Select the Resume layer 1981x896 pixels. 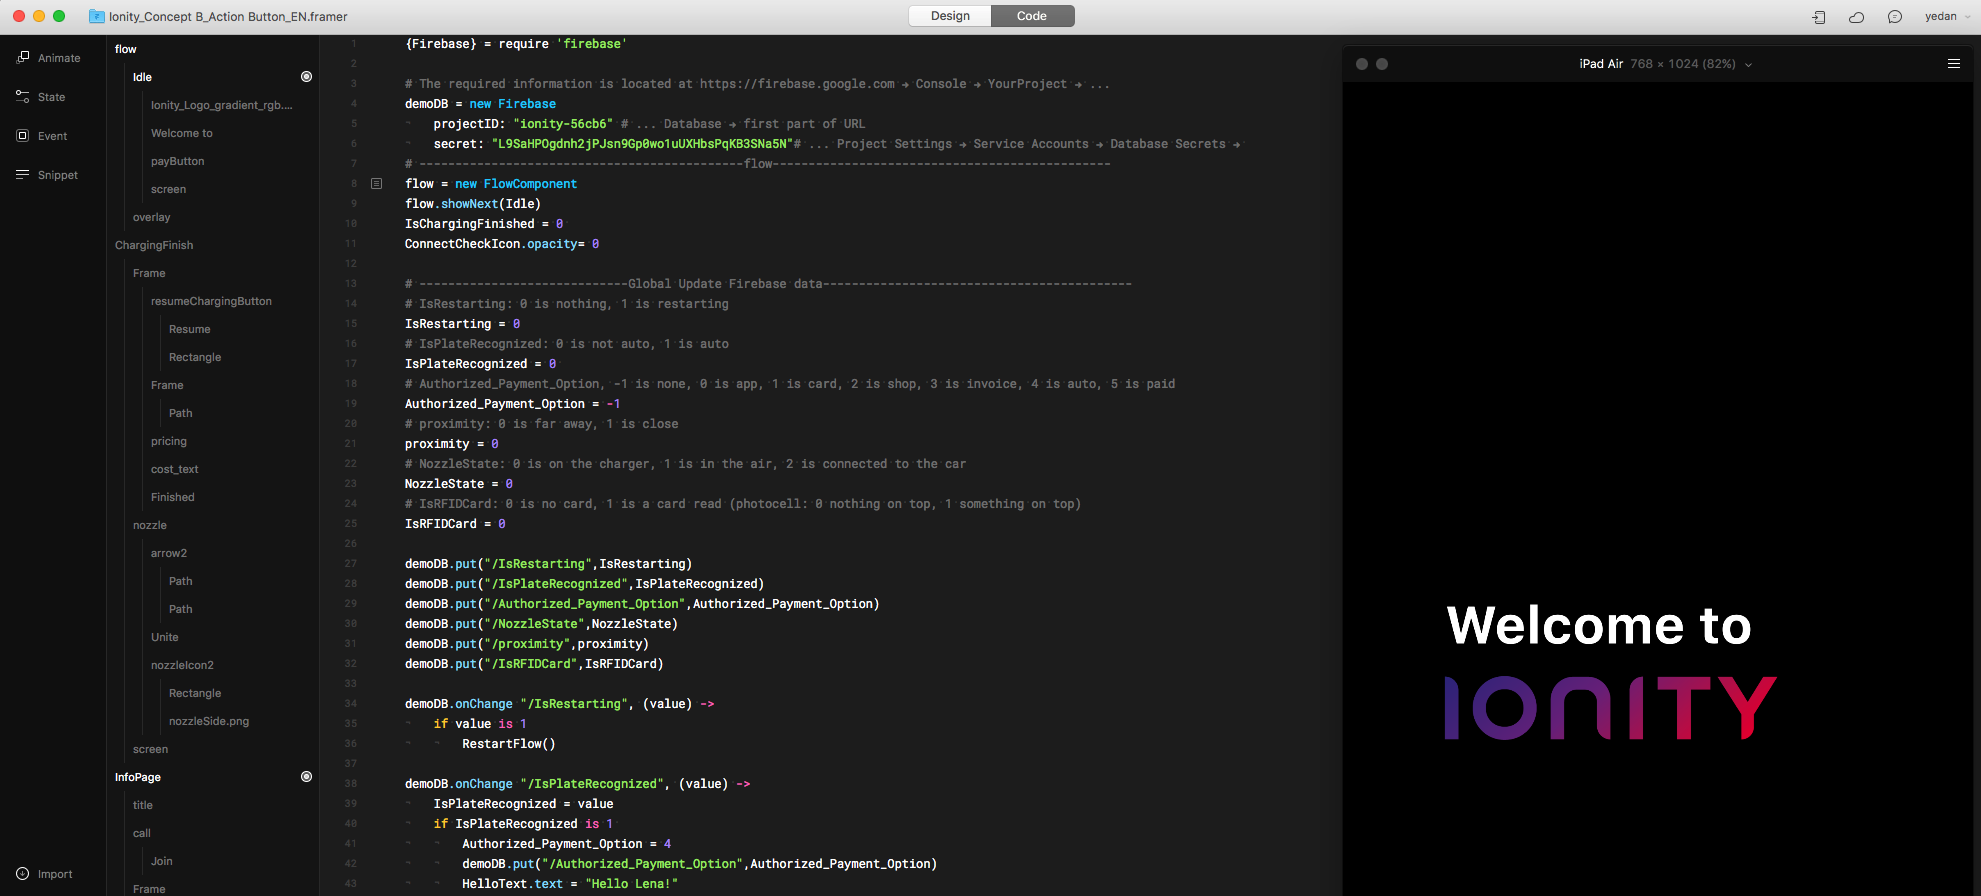coord(190,329)
